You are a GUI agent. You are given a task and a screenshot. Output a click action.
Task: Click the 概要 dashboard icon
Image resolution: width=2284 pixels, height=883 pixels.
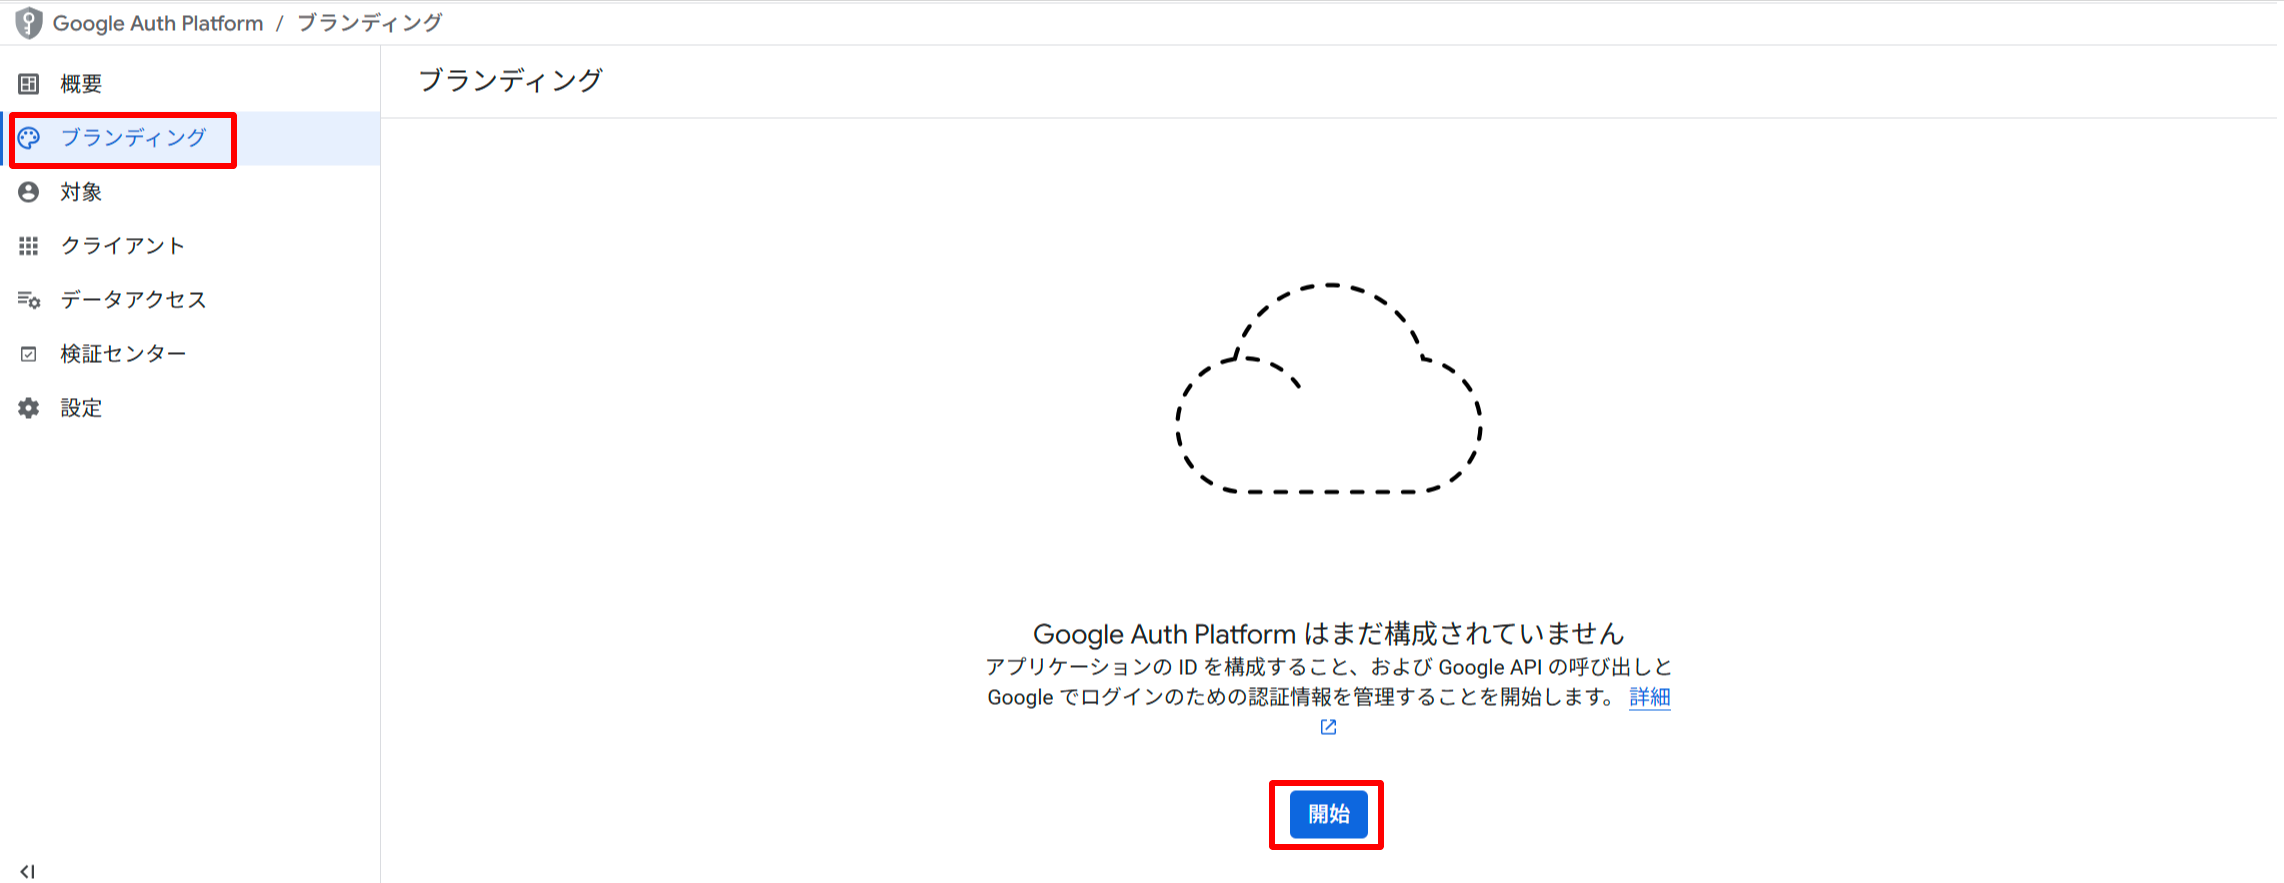tap(29, 84)
